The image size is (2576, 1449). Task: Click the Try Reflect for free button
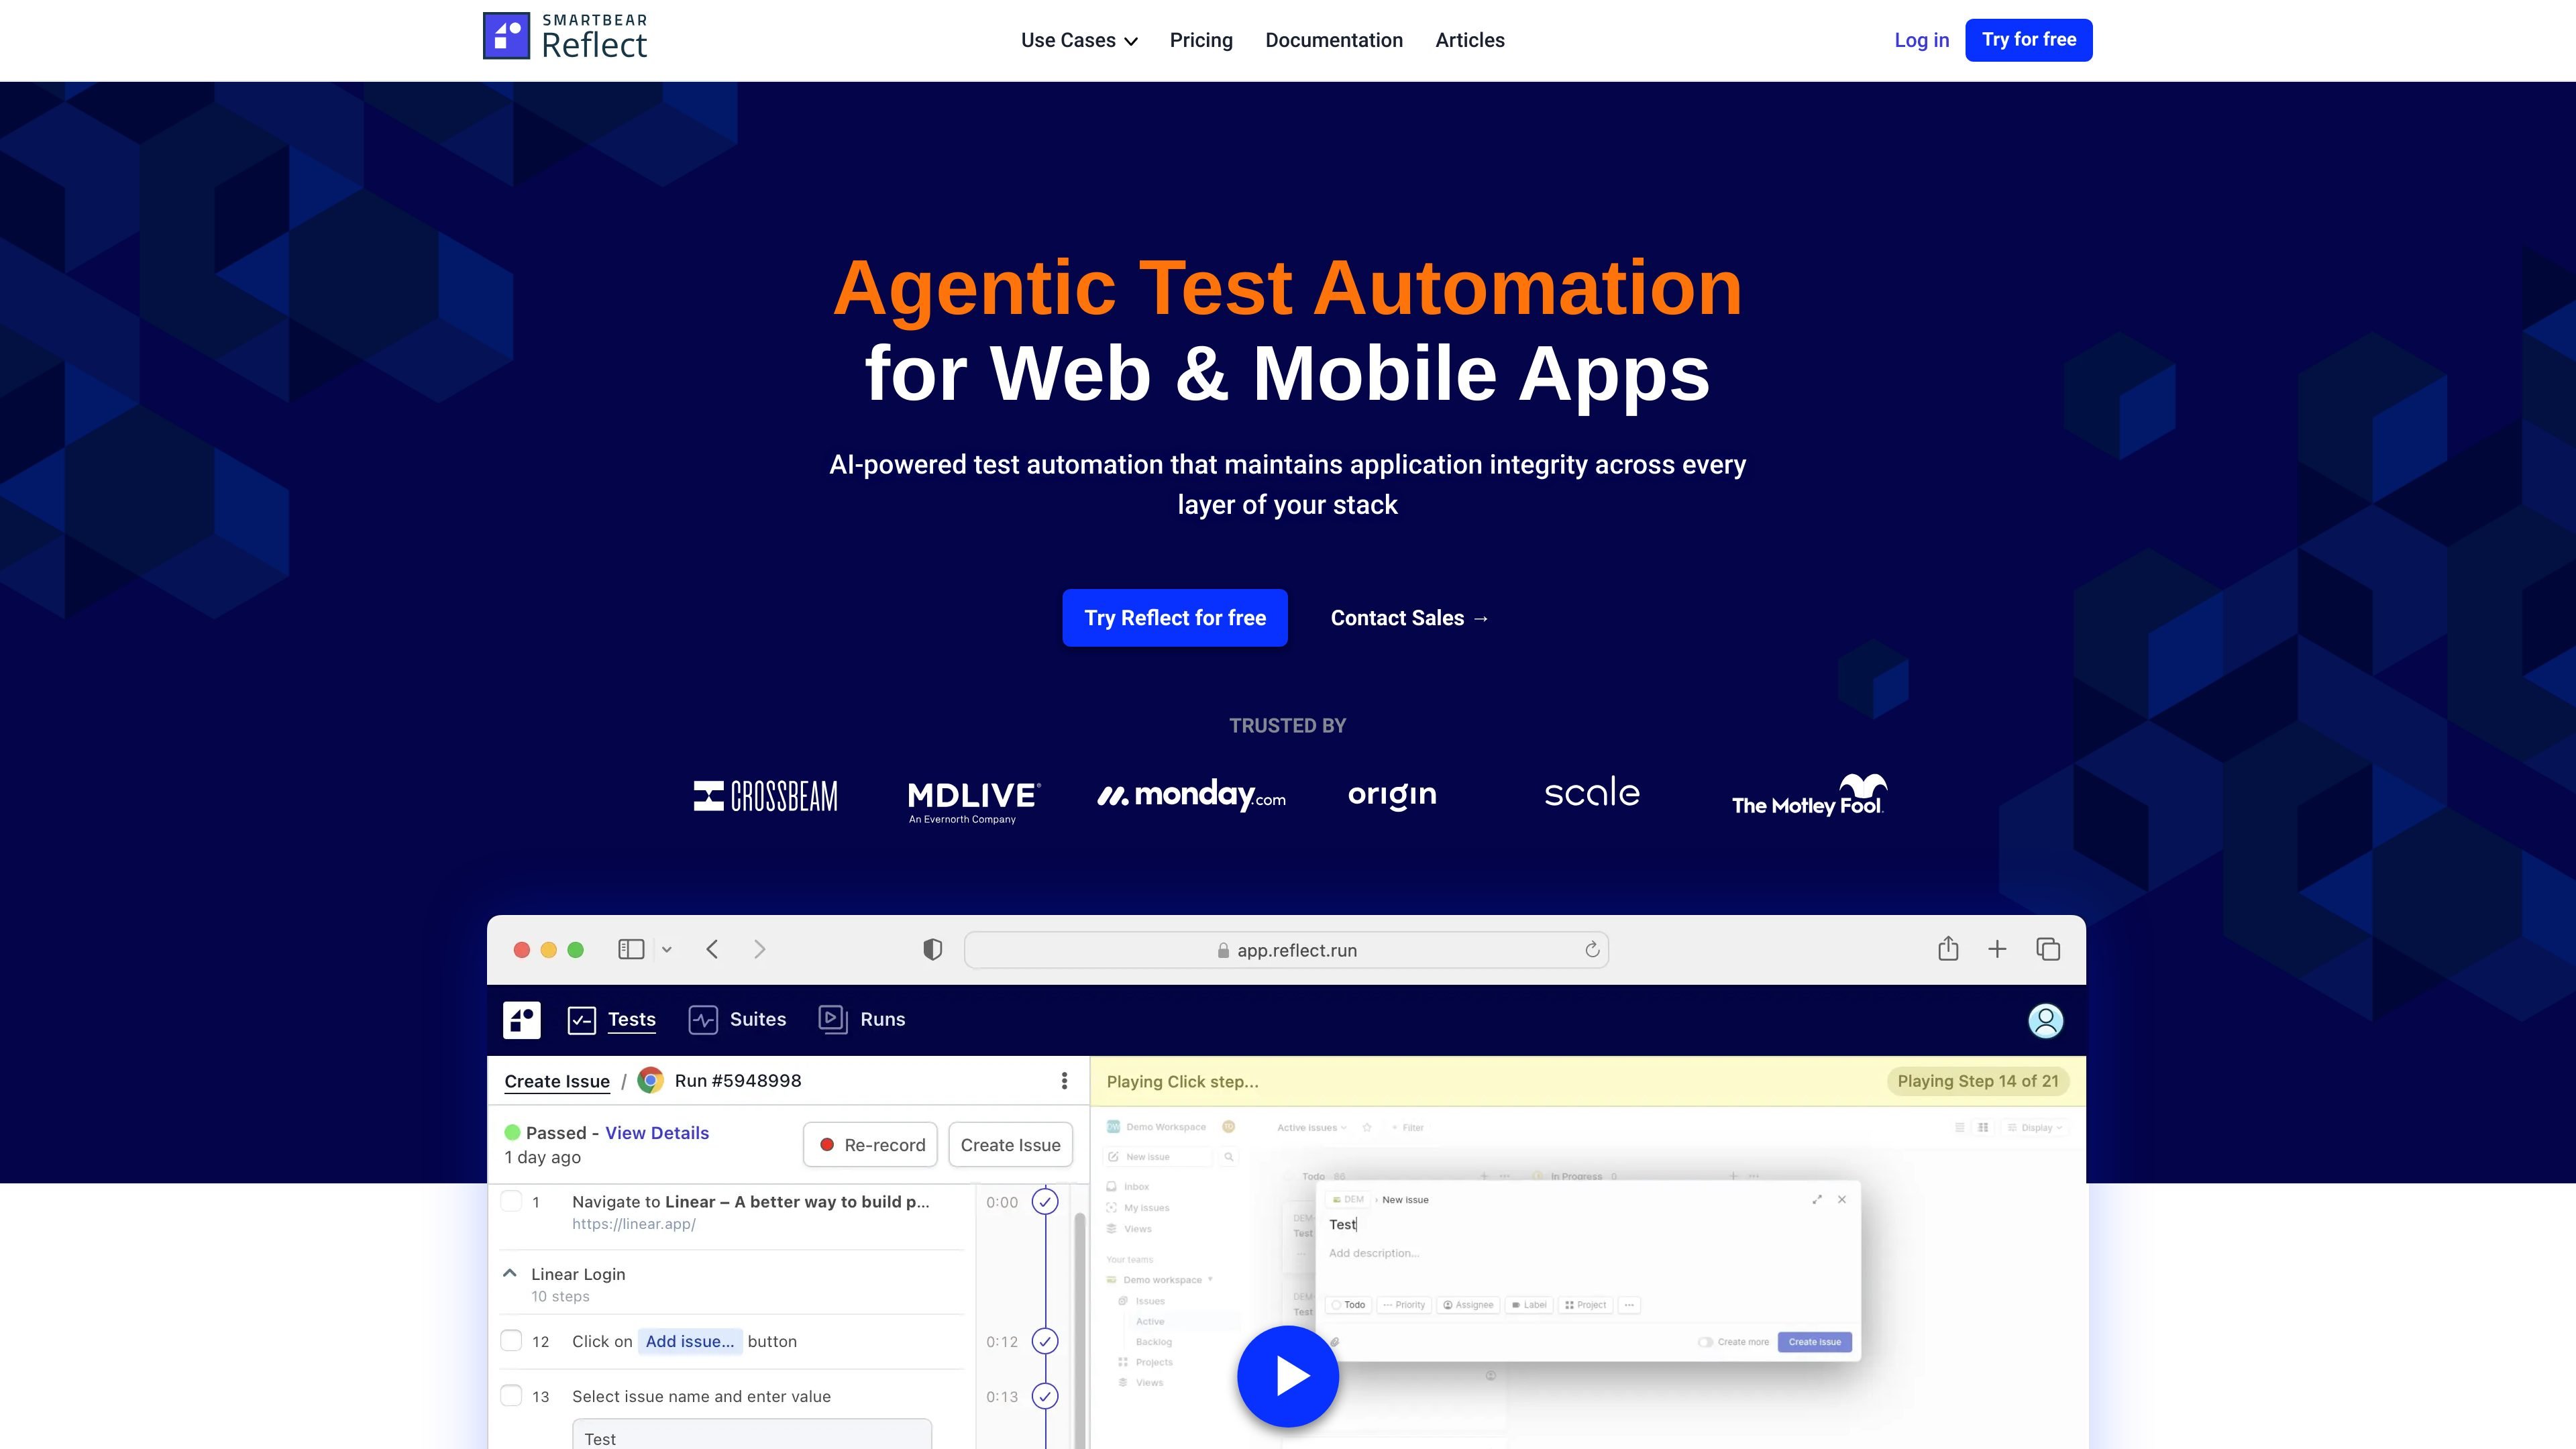(1175, 618)
